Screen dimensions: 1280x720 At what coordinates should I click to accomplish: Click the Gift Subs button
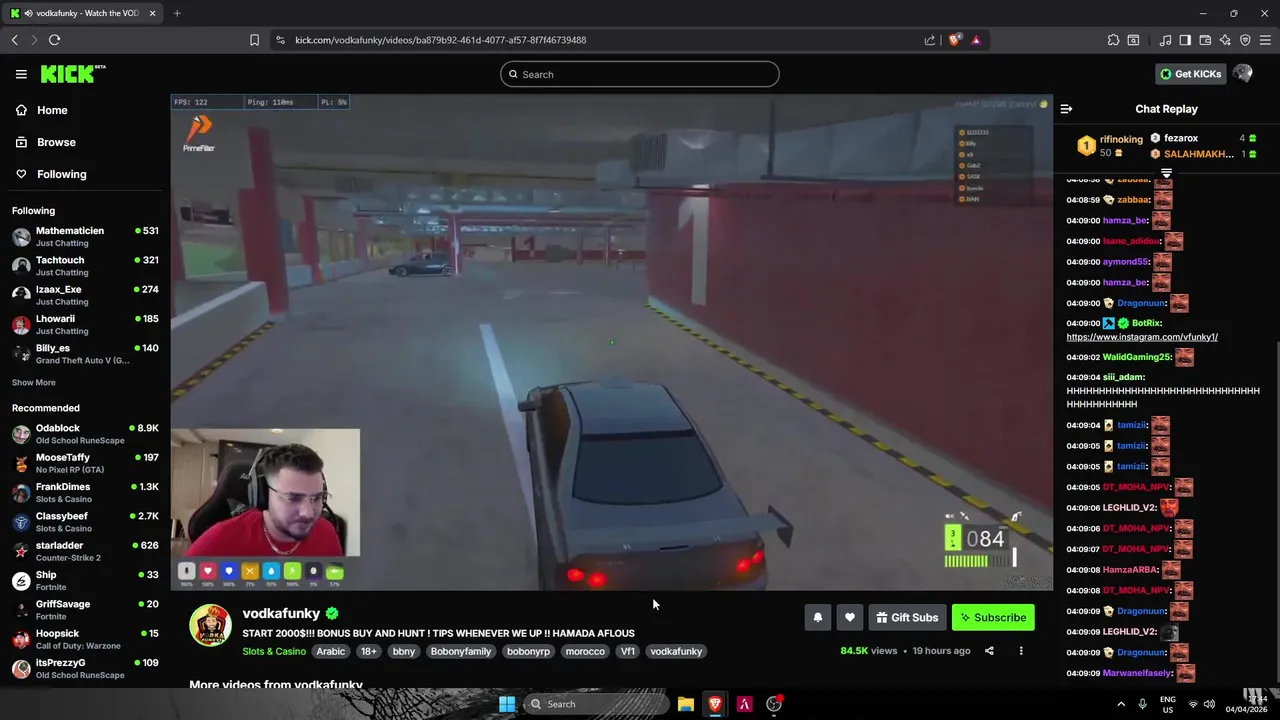907,618
